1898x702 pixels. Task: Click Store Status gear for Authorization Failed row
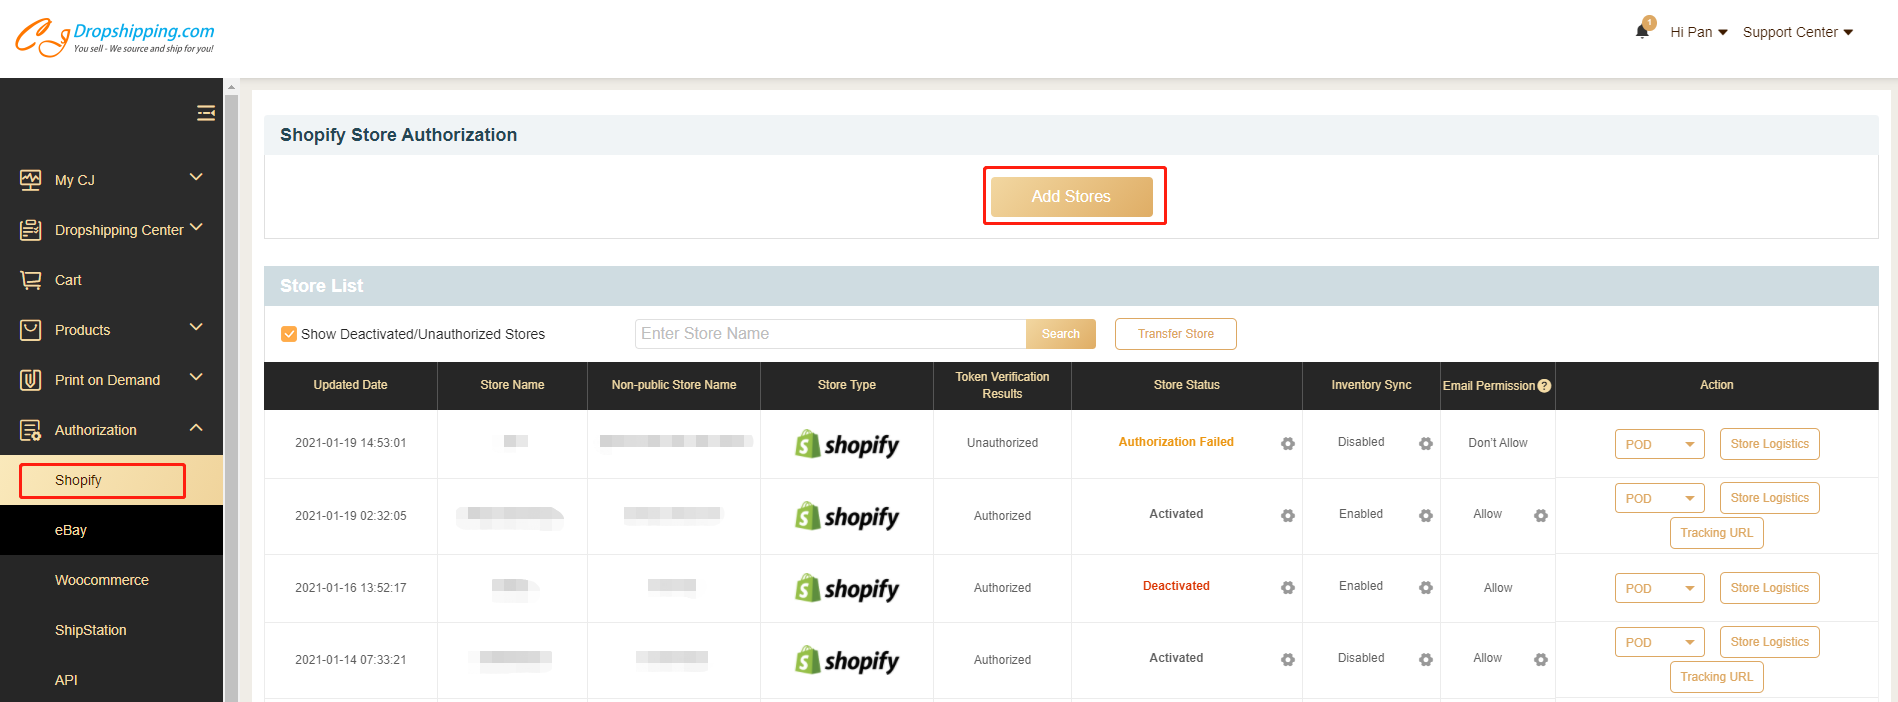click(x=1288, y=443)
